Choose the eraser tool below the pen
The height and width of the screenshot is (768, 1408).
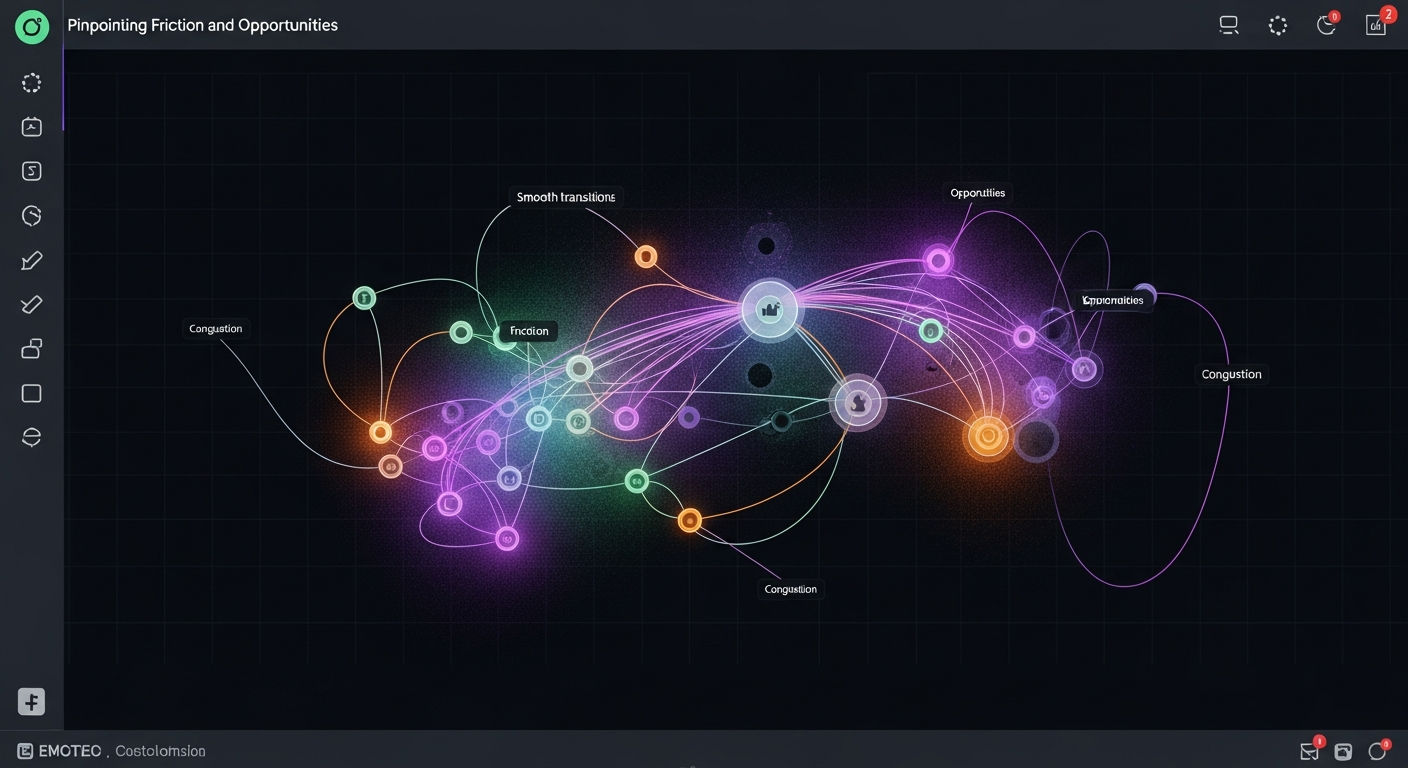point(31,305)
